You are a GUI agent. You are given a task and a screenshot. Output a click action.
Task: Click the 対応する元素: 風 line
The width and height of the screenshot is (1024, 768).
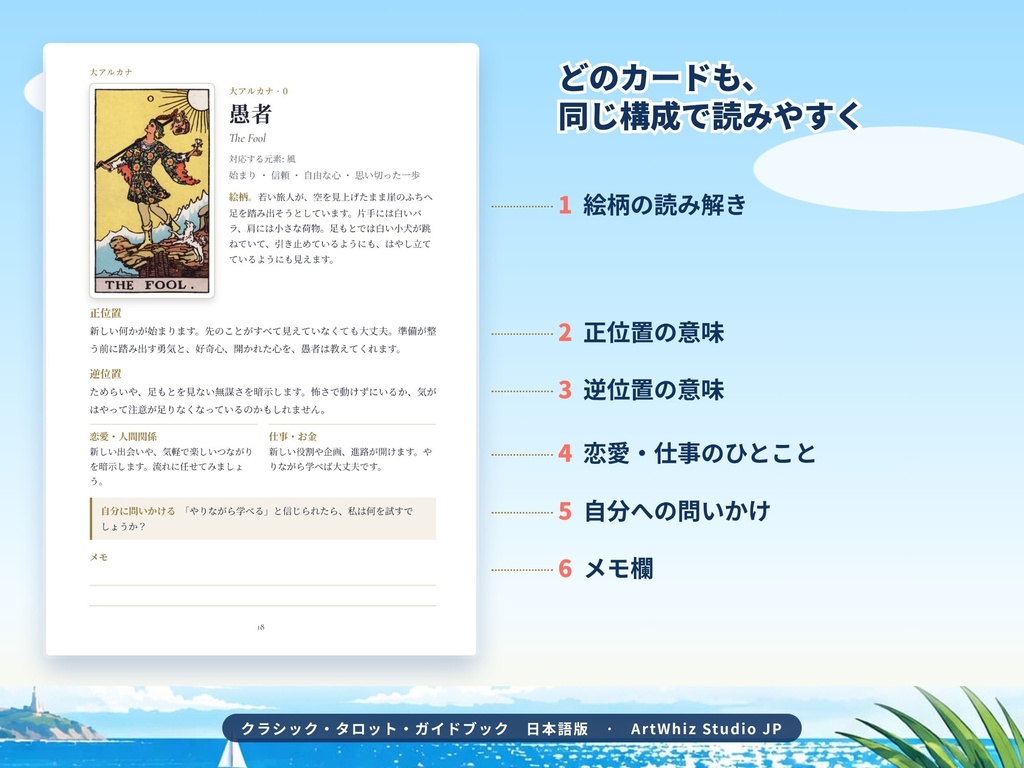click(x=262, y=159)
